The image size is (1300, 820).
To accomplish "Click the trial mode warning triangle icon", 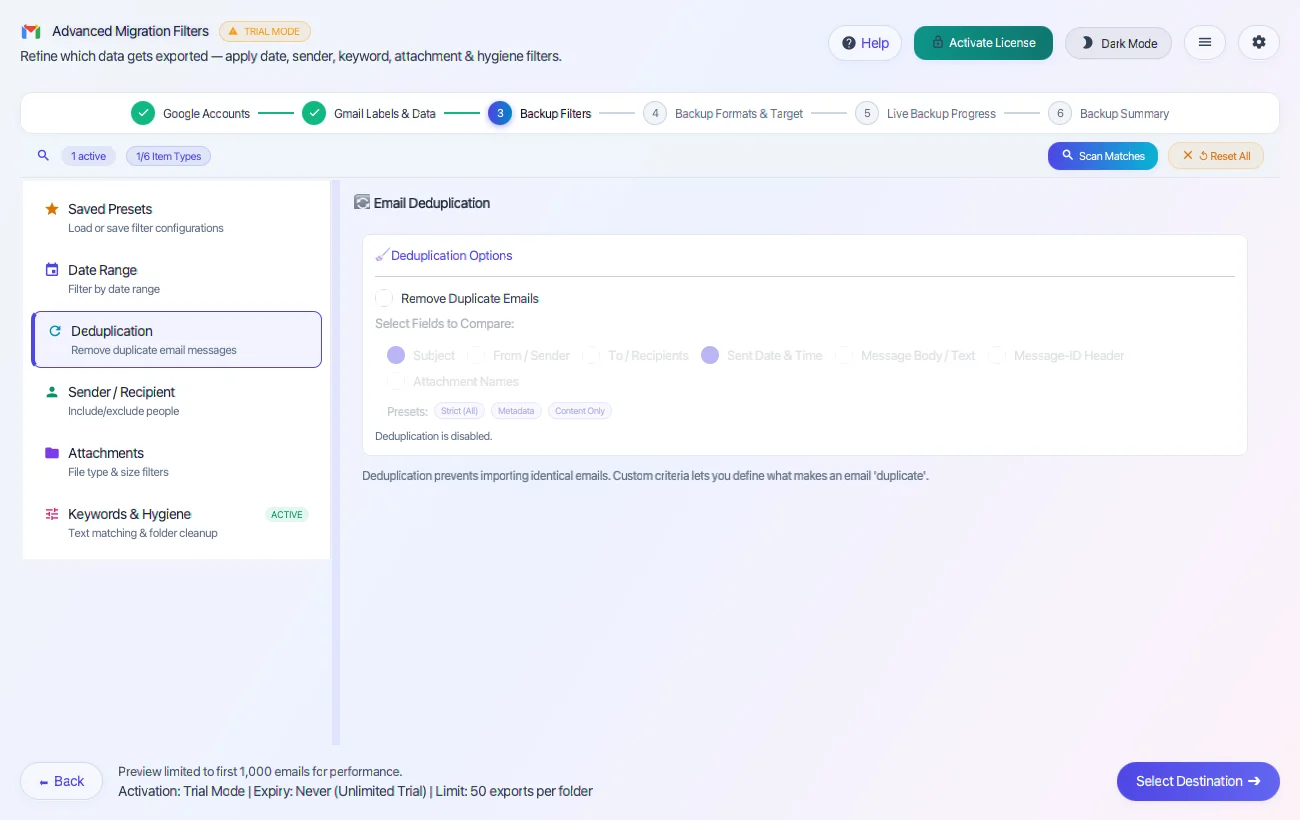I will pyautogui.click(x=233, y=32).
